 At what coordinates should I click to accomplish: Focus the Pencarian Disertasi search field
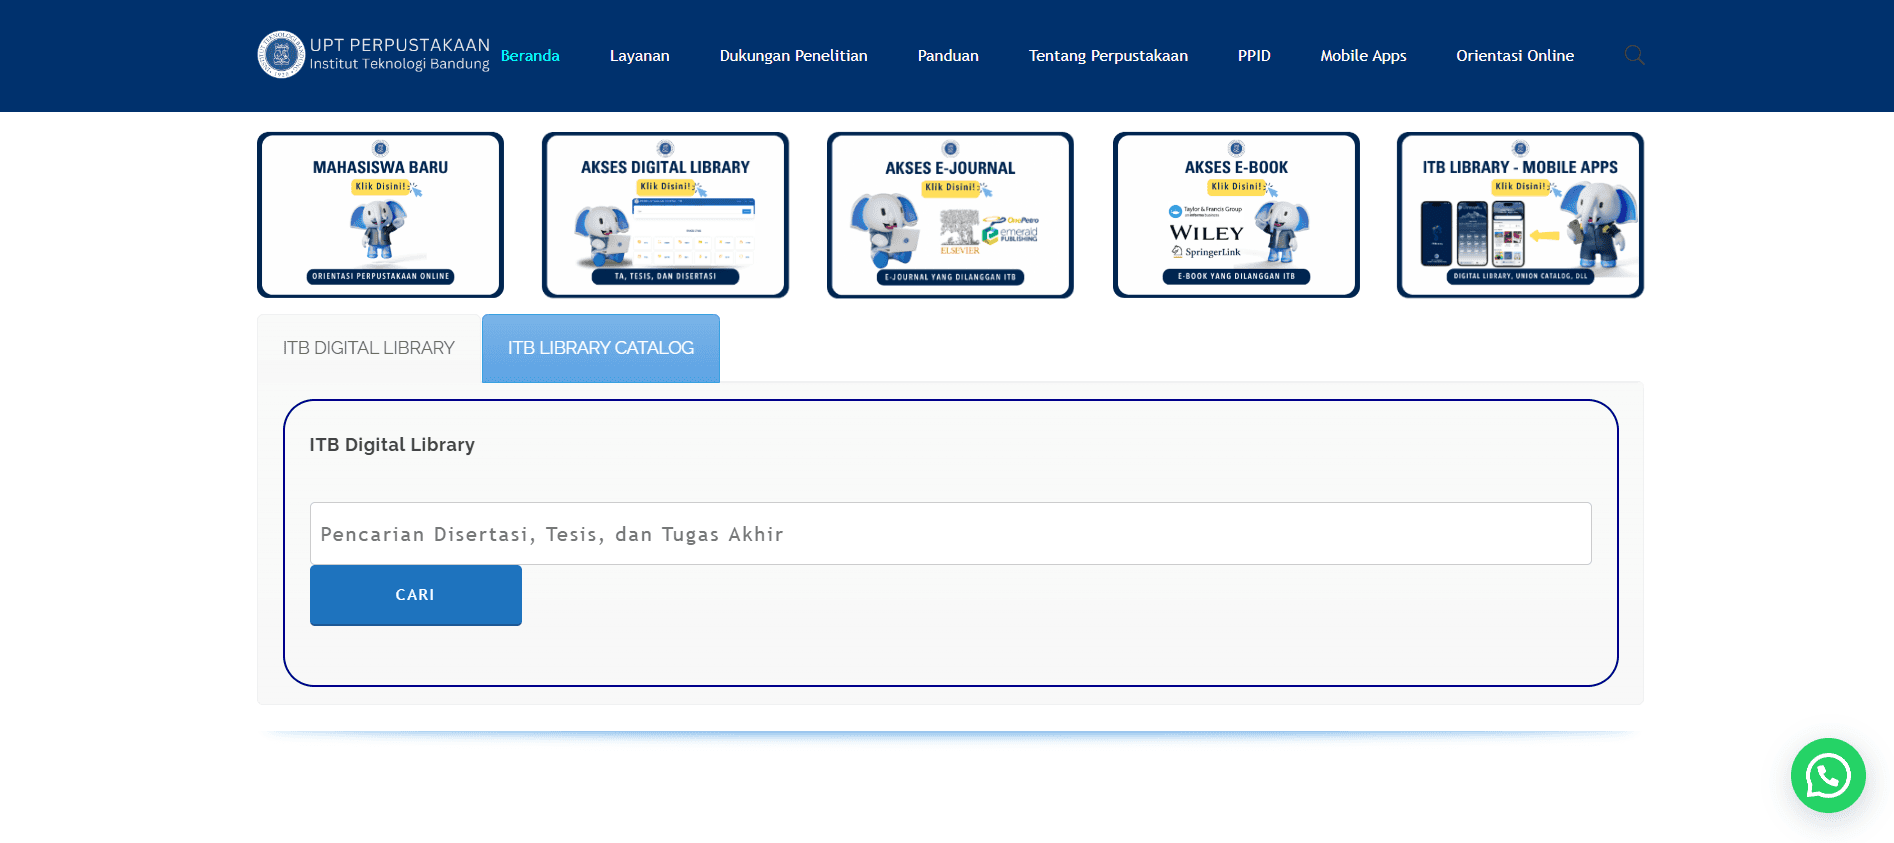click(950, 534)
